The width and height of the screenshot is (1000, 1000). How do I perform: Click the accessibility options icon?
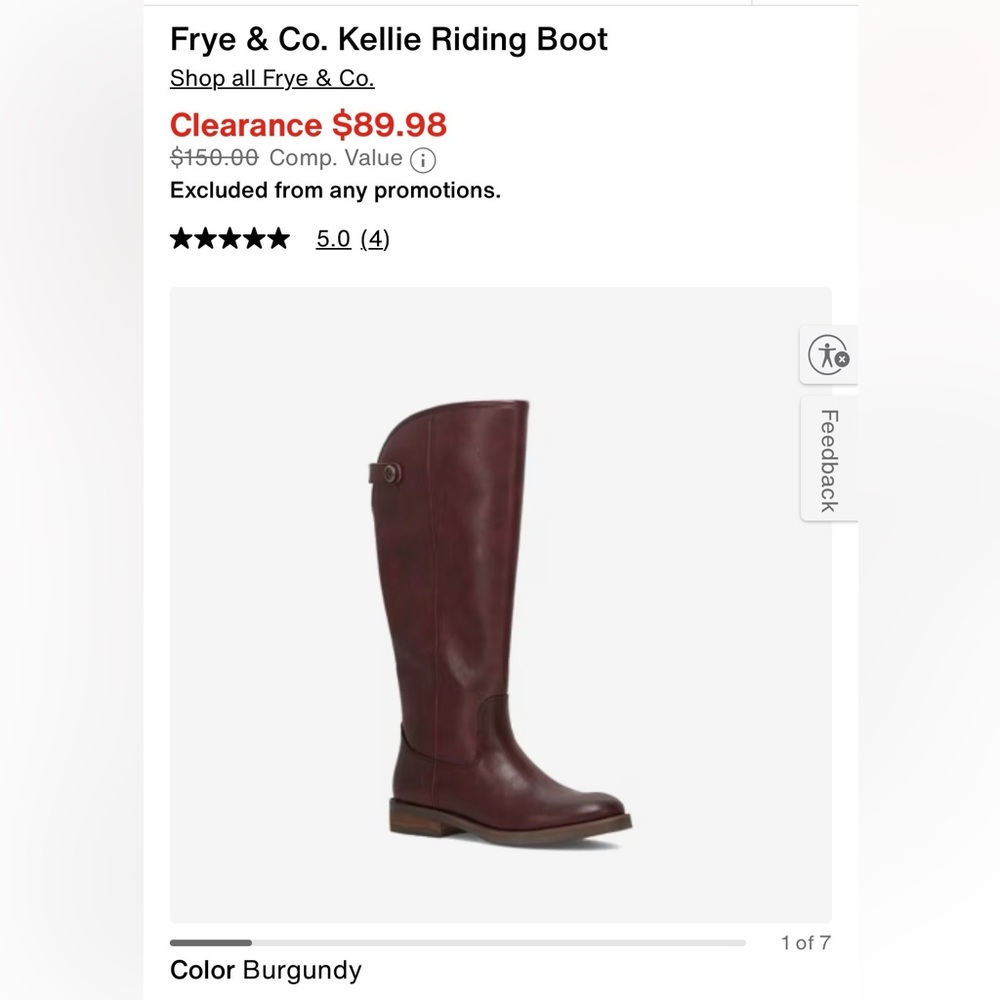click(x=827, y=355)
